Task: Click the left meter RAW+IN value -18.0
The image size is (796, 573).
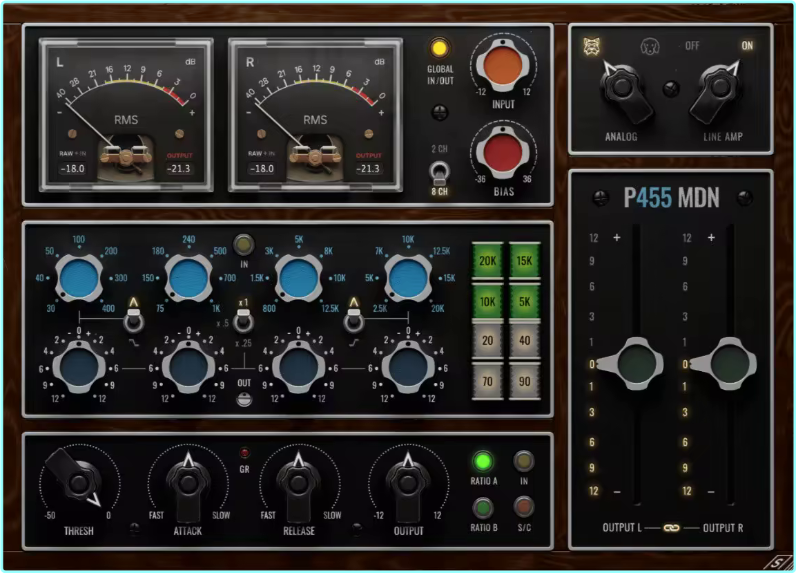Action: 72,168
